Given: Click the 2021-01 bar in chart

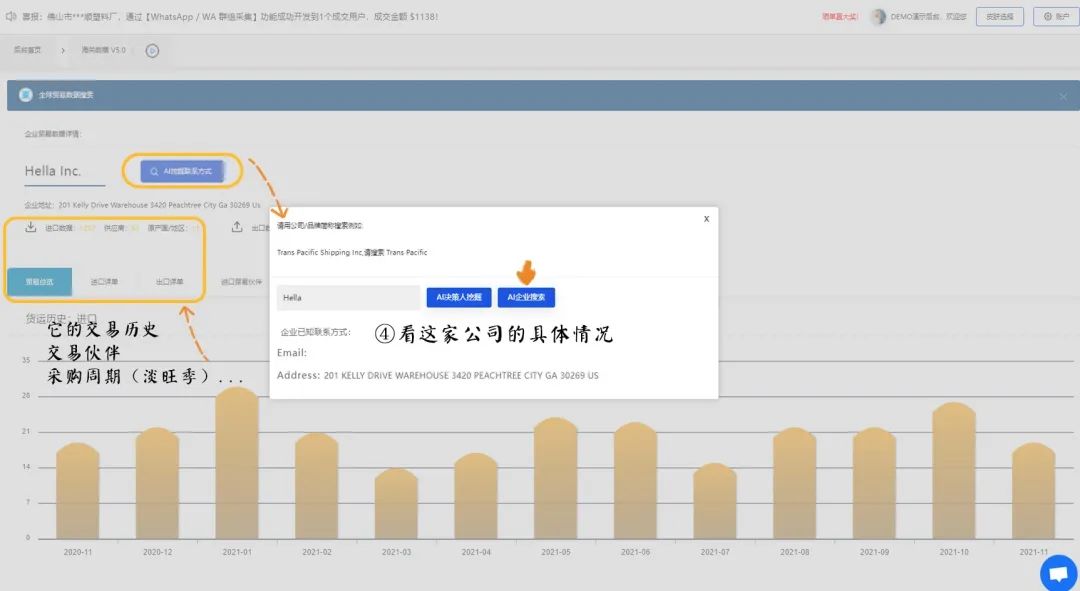Looking at the screenshot, I should tap(237, 463).
